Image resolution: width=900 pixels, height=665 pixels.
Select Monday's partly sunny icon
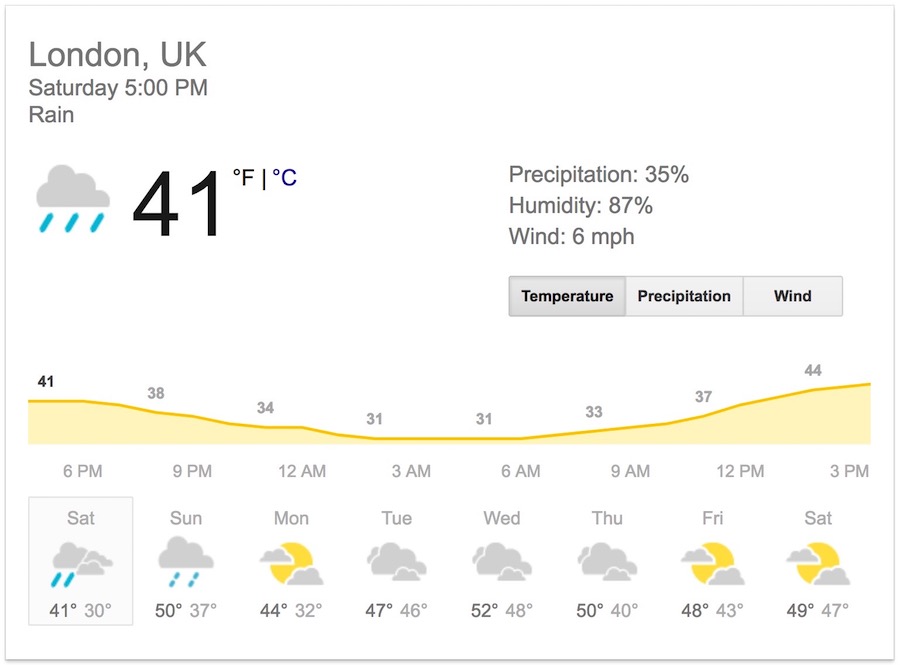292,563
